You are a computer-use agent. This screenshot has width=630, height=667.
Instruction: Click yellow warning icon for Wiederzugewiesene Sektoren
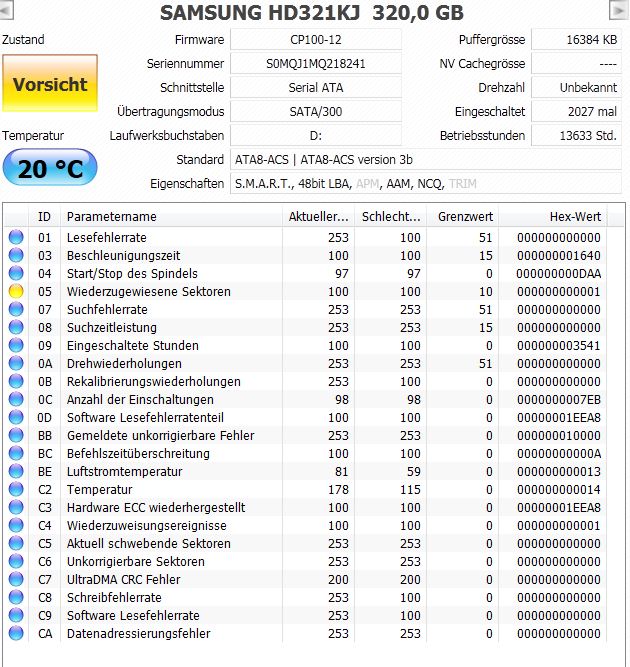[16, 291]
